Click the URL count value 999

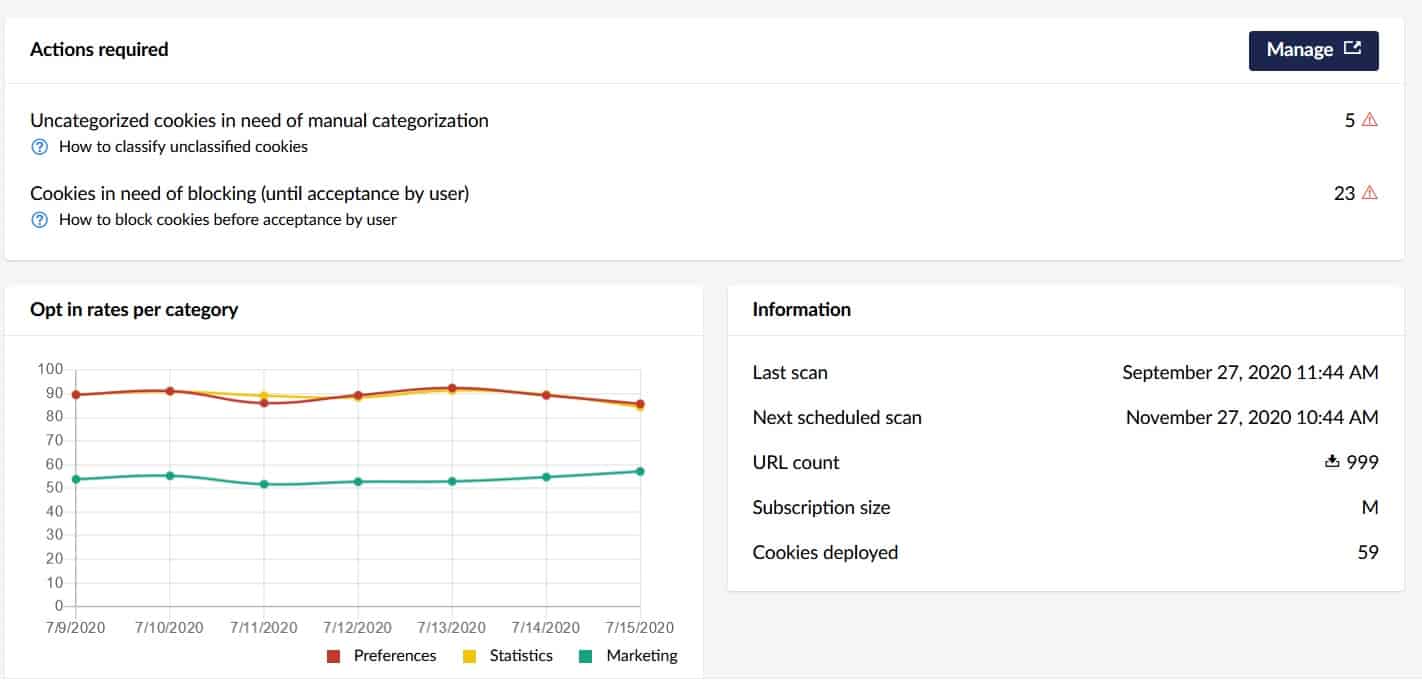tap(1362, 462)
